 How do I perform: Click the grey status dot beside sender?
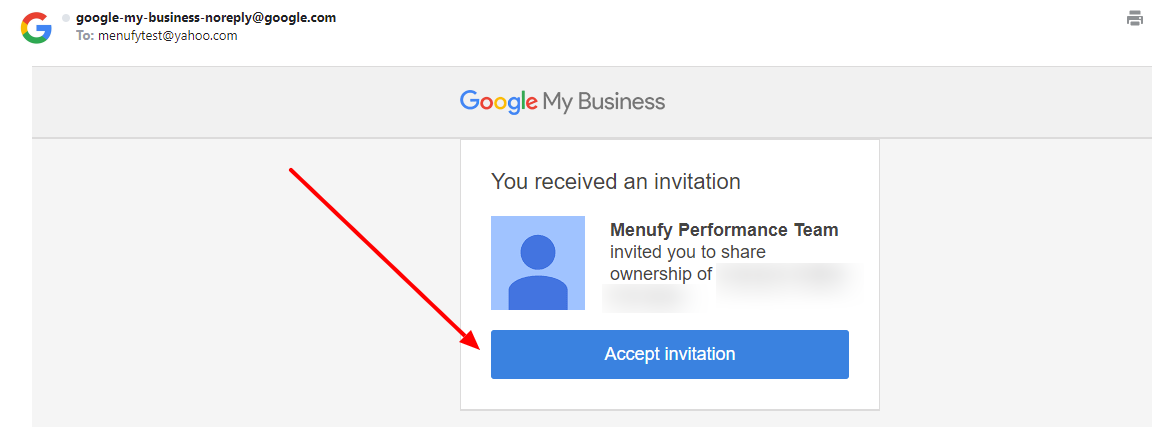click(67, 18)
